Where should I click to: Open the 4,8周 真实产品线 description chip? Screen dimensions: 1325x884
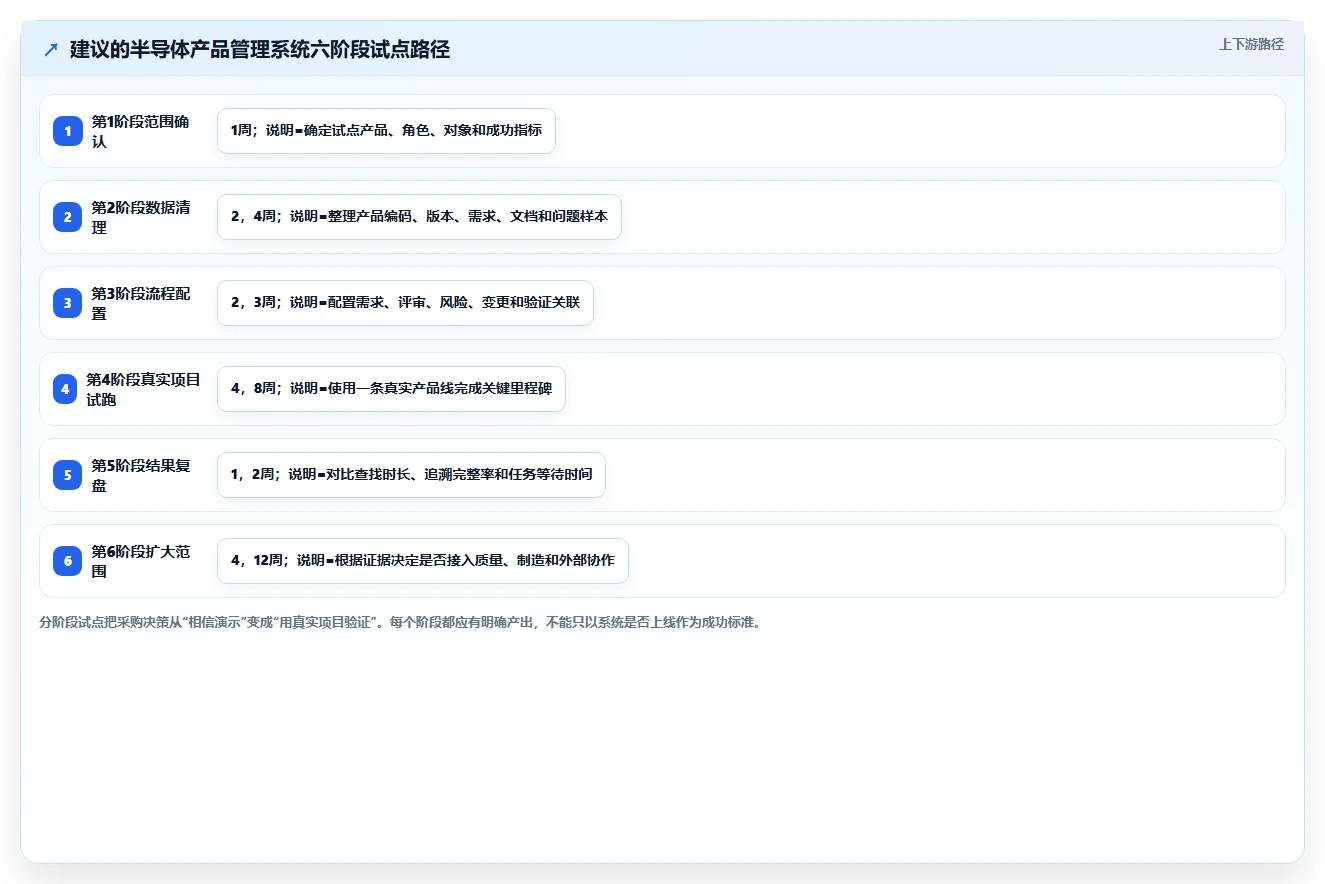pyautogui.click(x=391, y=389)
